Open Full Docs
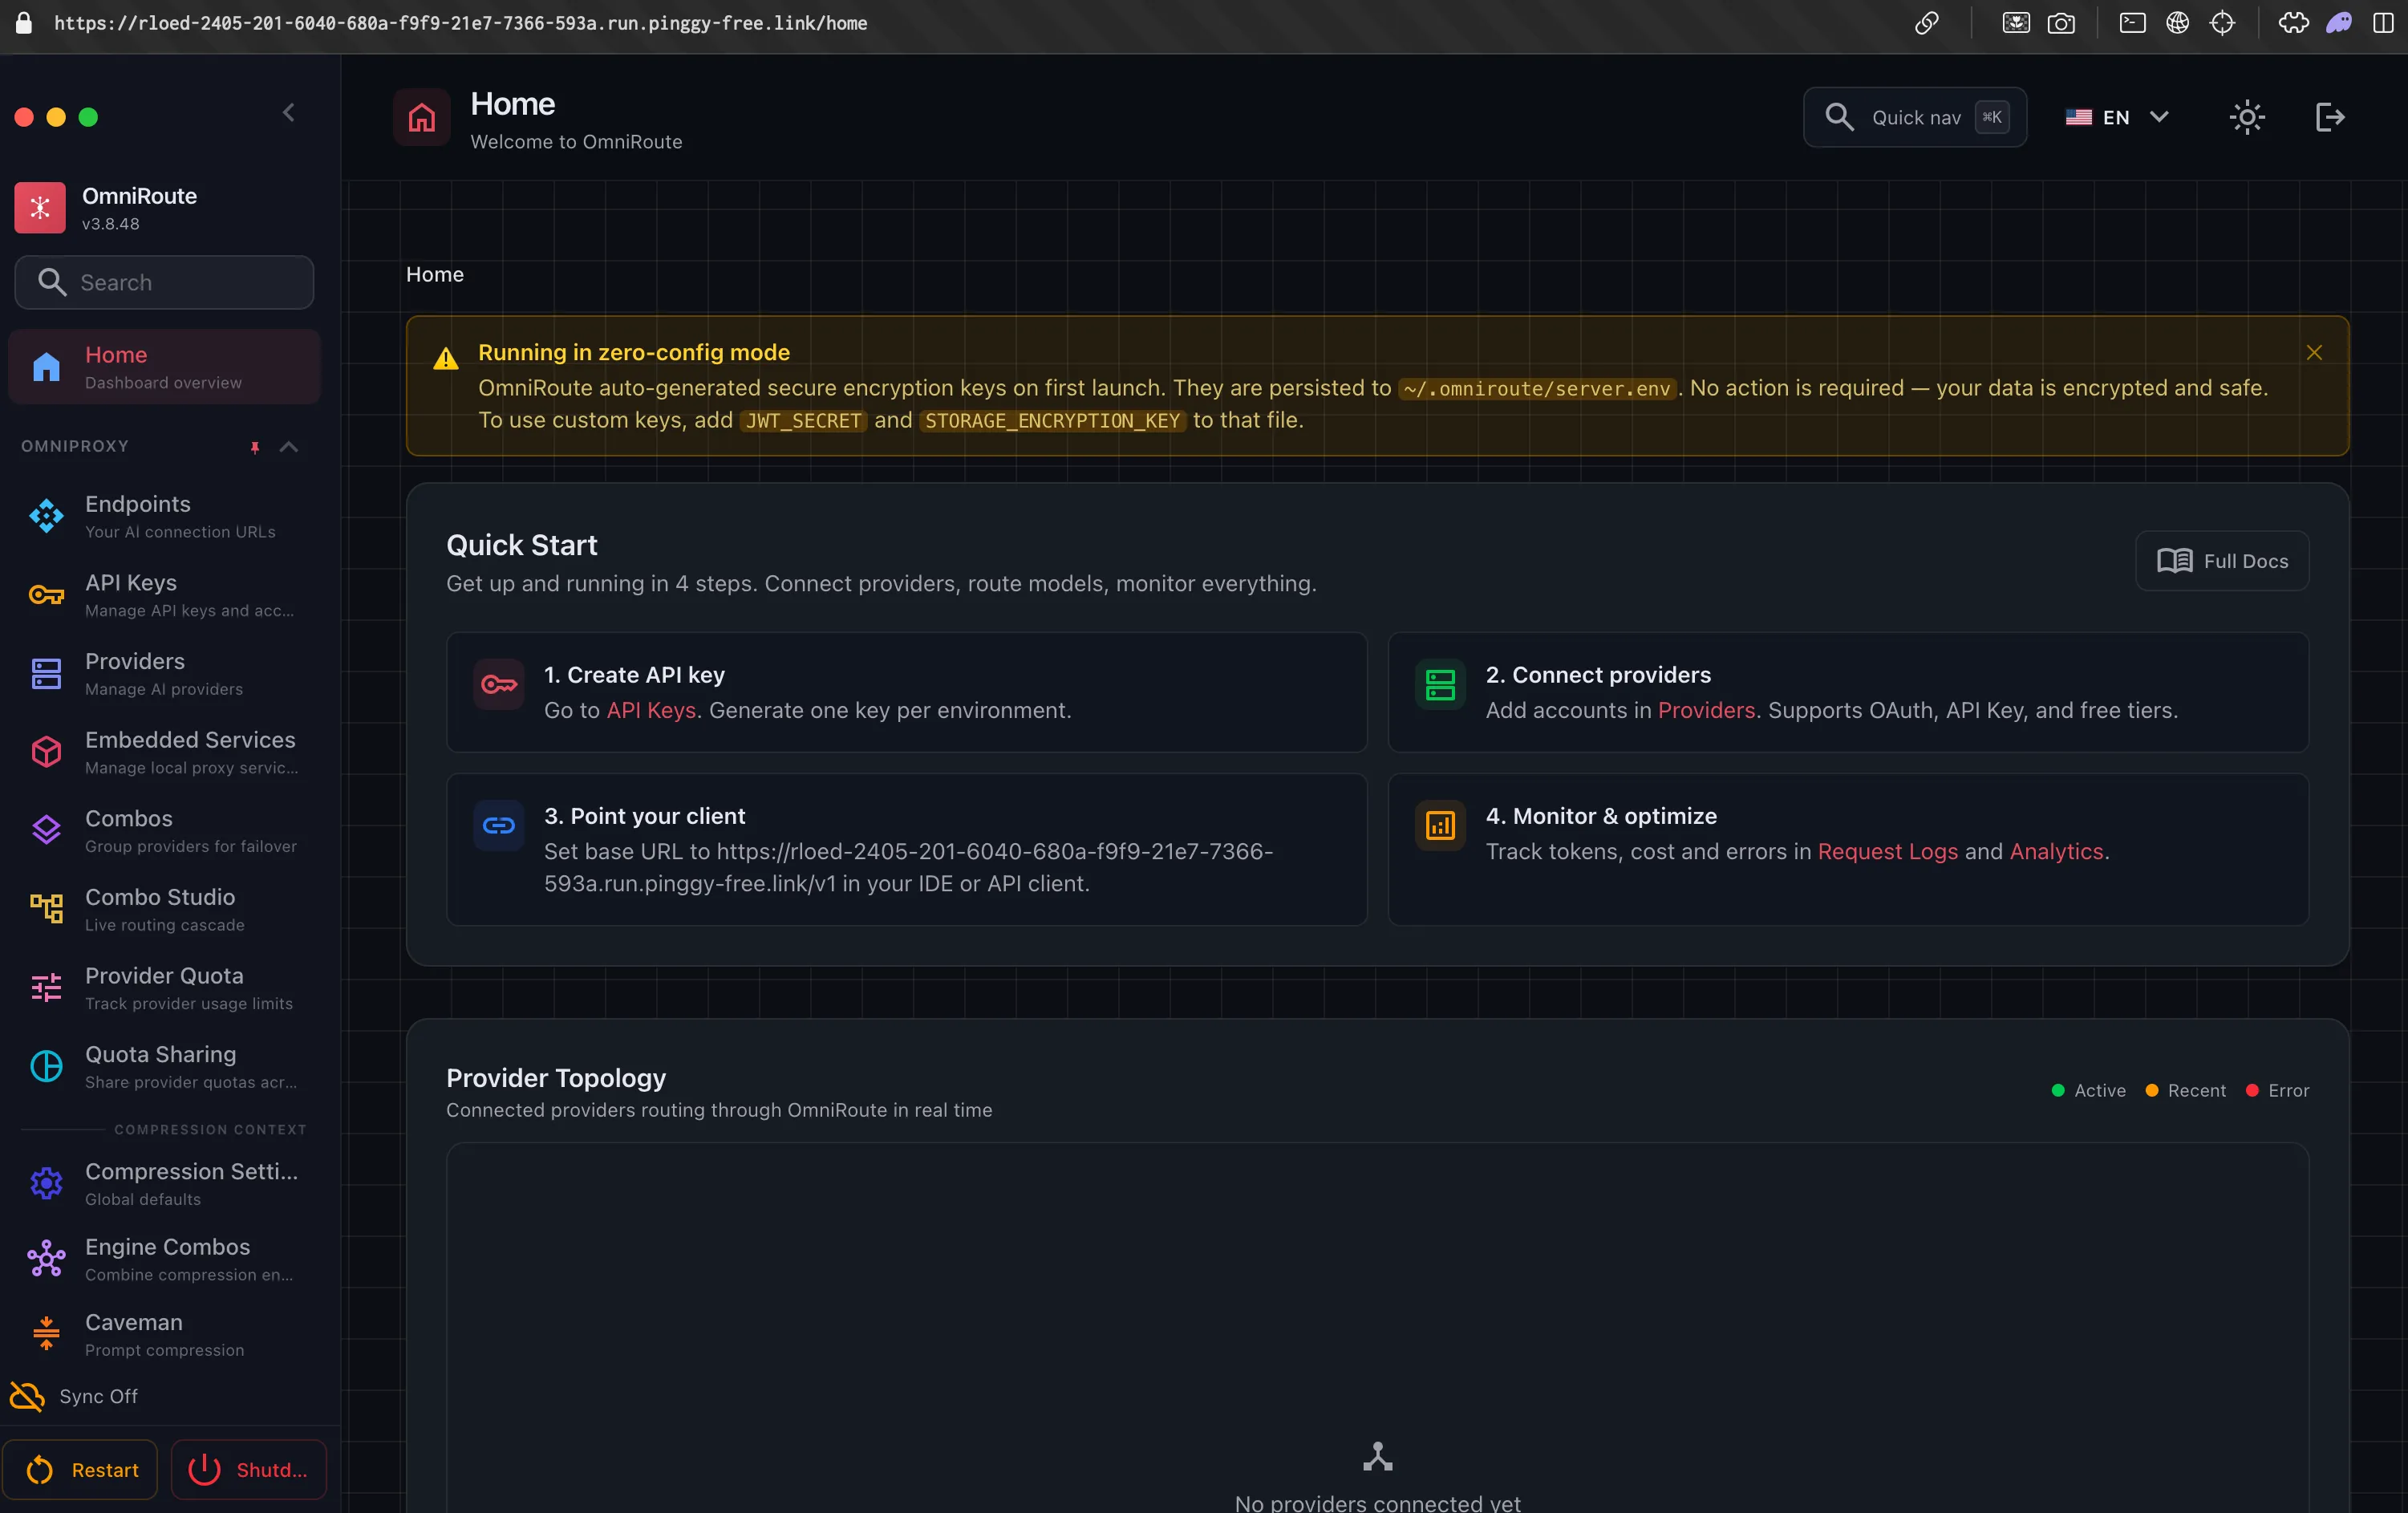The image size is (2408, 1513). pyautogui.click(x=2221, y=561)
